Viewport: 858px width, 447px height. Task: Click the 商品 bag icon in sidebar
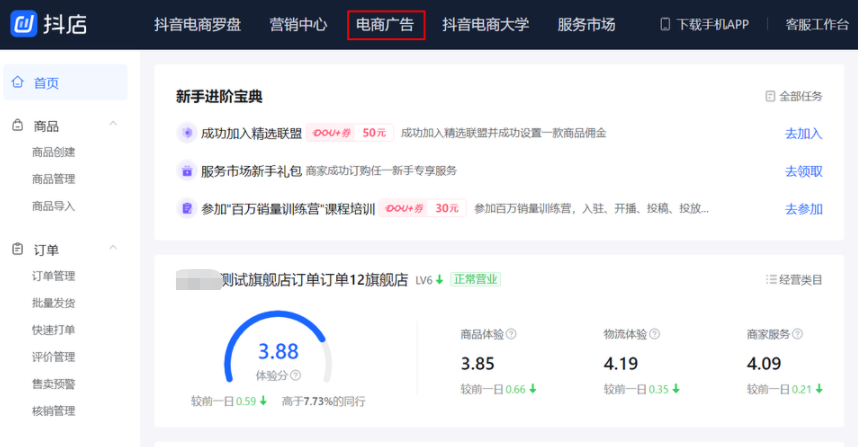point(18,125)
